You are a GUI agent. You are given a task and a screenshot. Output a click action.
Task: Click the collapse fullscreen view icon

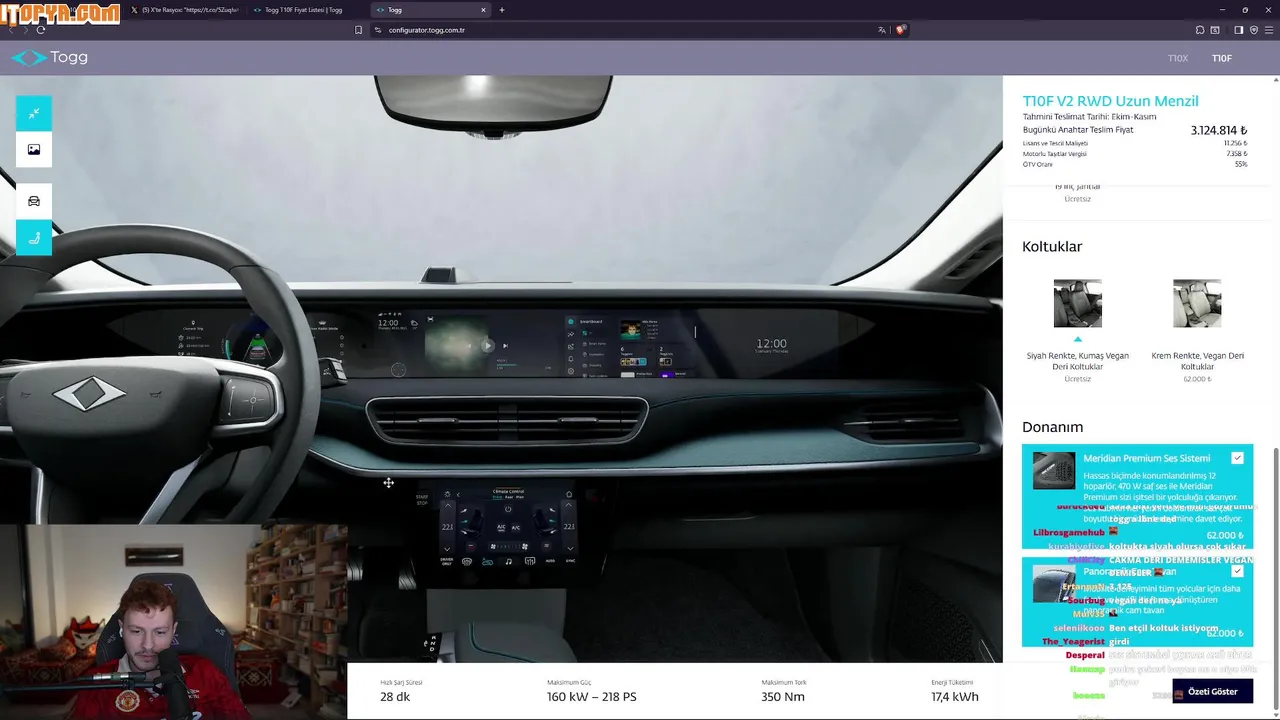(34, 113)
